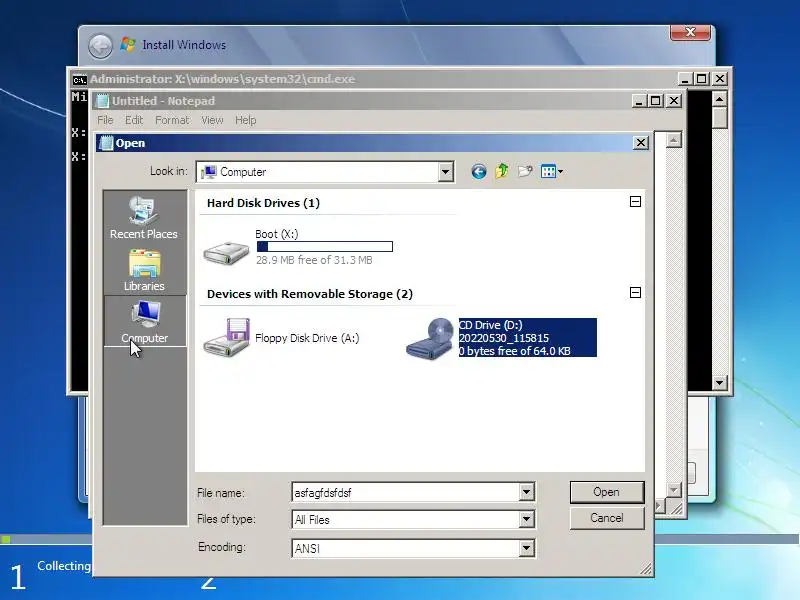Click the Open dialog resize grip

tap(646, 569)
